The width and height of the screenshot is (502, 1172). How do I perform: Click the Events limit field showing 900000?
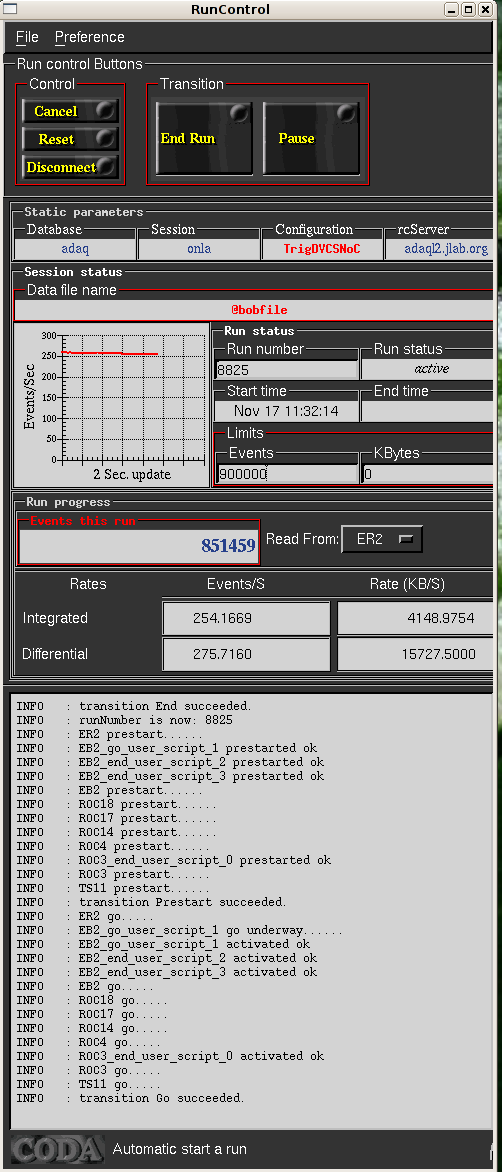pyautogui.click(x=287, y=474)
